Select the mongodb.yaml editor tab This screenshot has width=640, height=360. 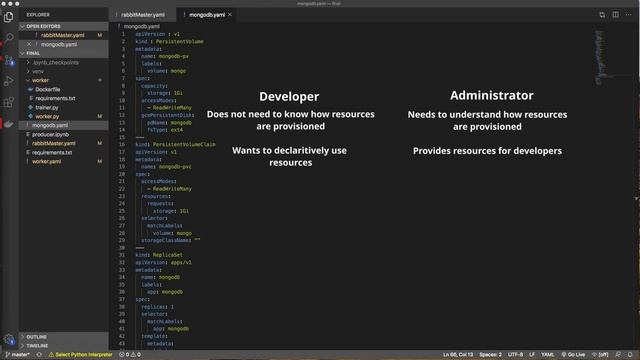tap(207, 15)
